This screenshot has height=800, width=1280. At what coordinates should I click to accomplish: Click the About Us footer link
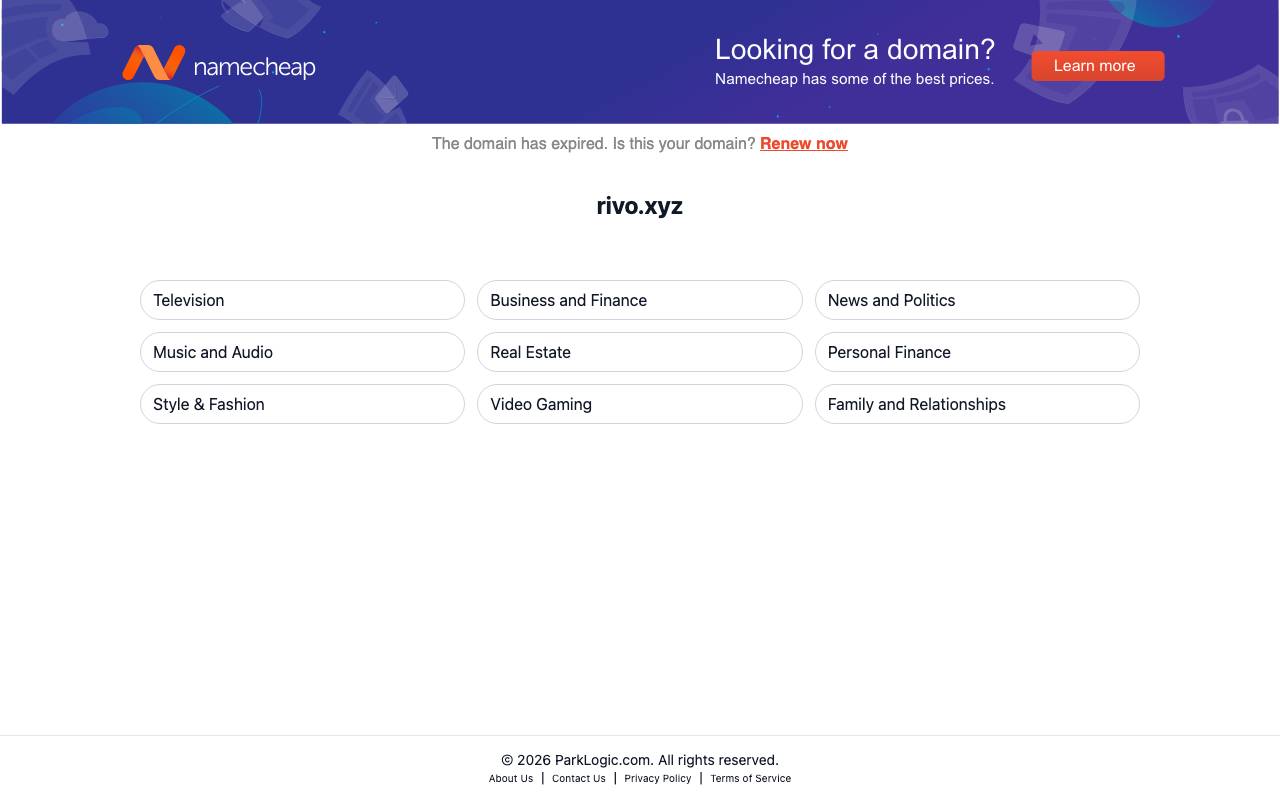(511, 778)
